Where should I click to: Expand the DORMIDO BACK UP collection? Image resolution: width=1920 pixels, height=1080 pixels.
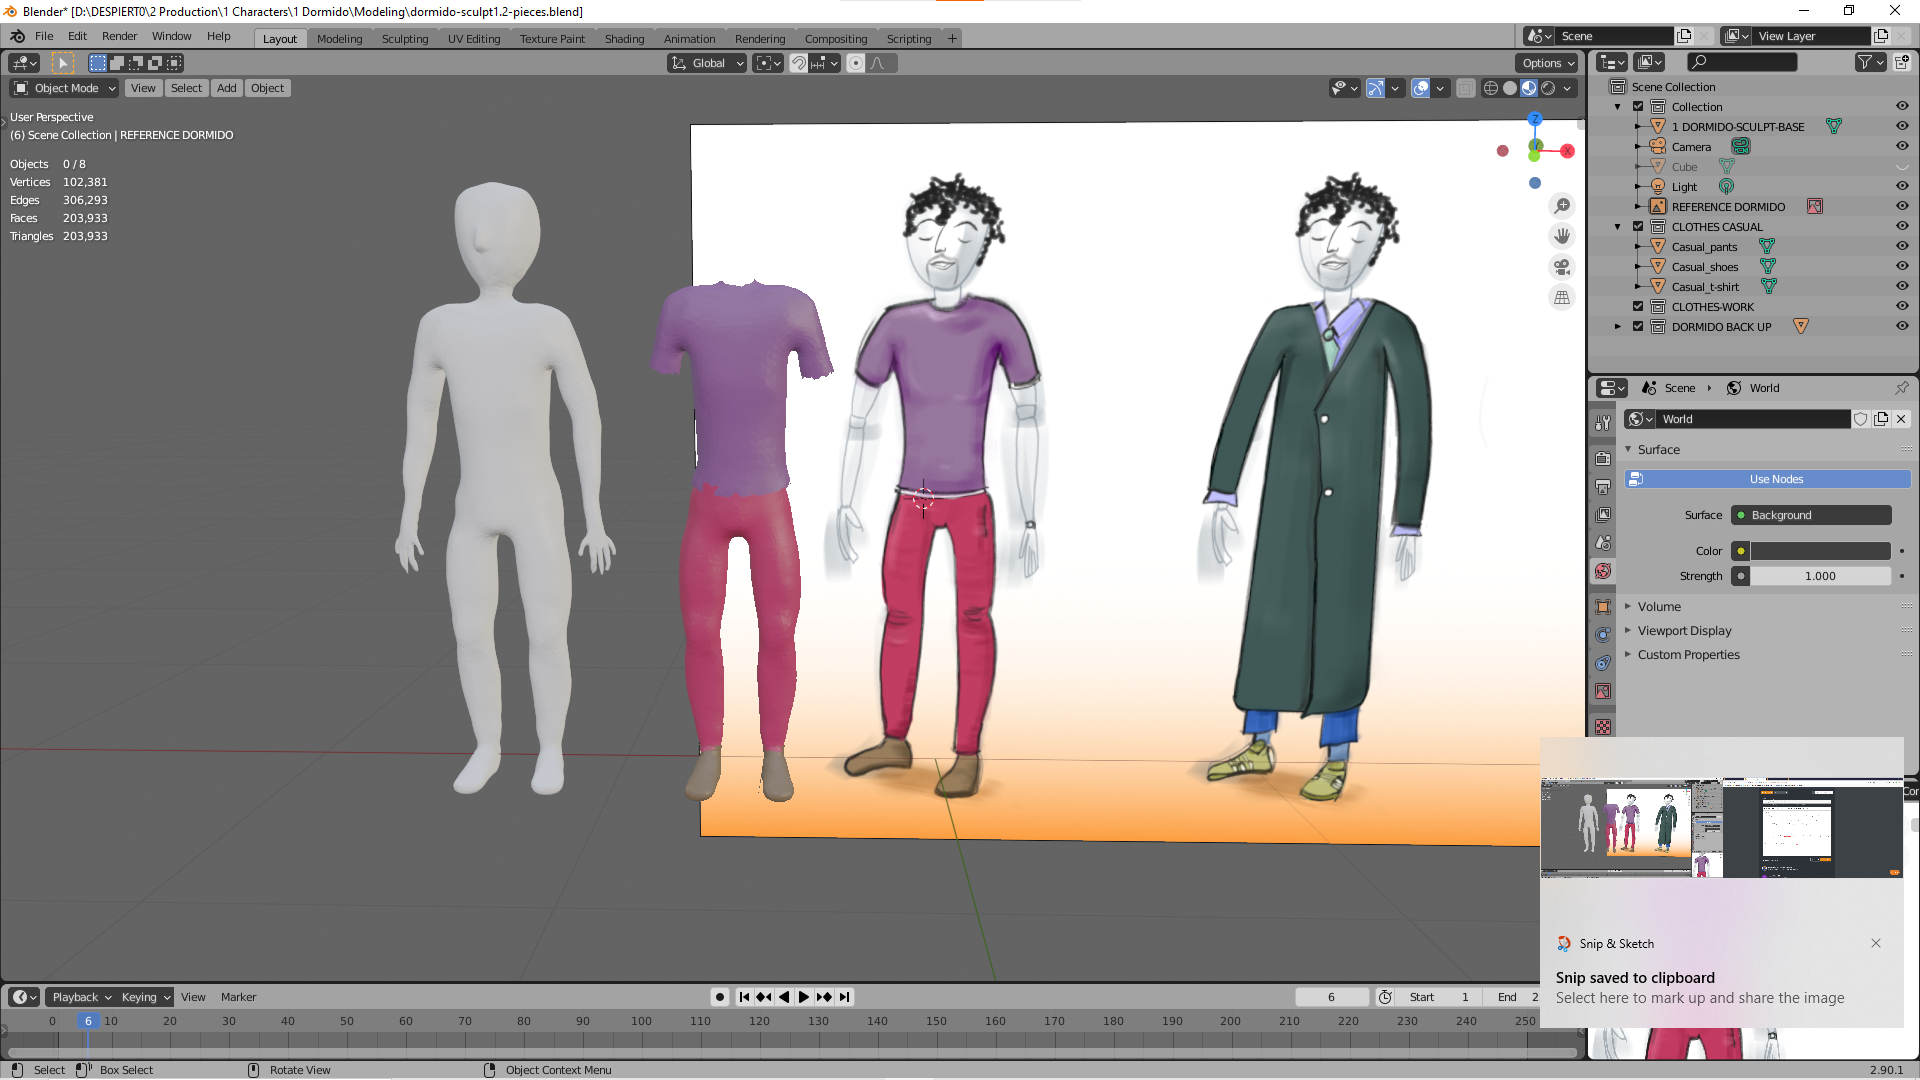point(1619,326)
